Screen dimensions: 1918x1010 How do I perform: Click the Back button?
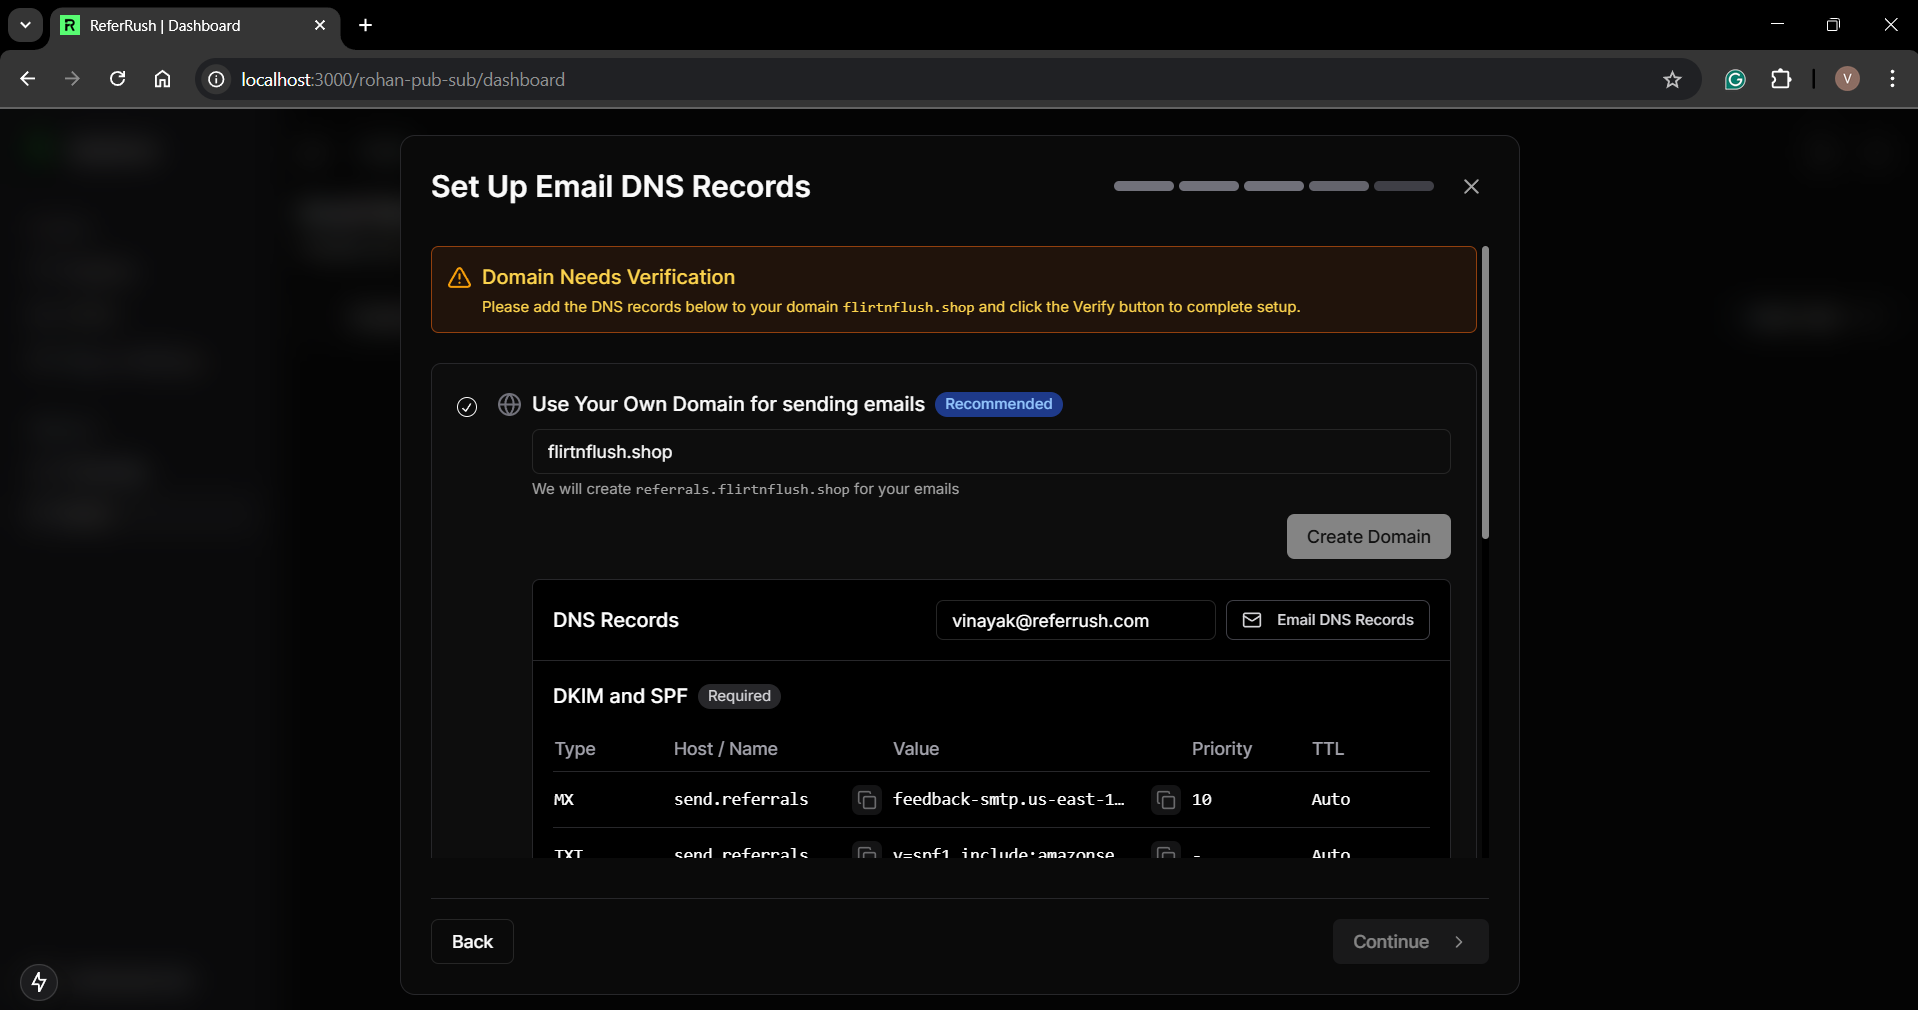click(472, 942)
